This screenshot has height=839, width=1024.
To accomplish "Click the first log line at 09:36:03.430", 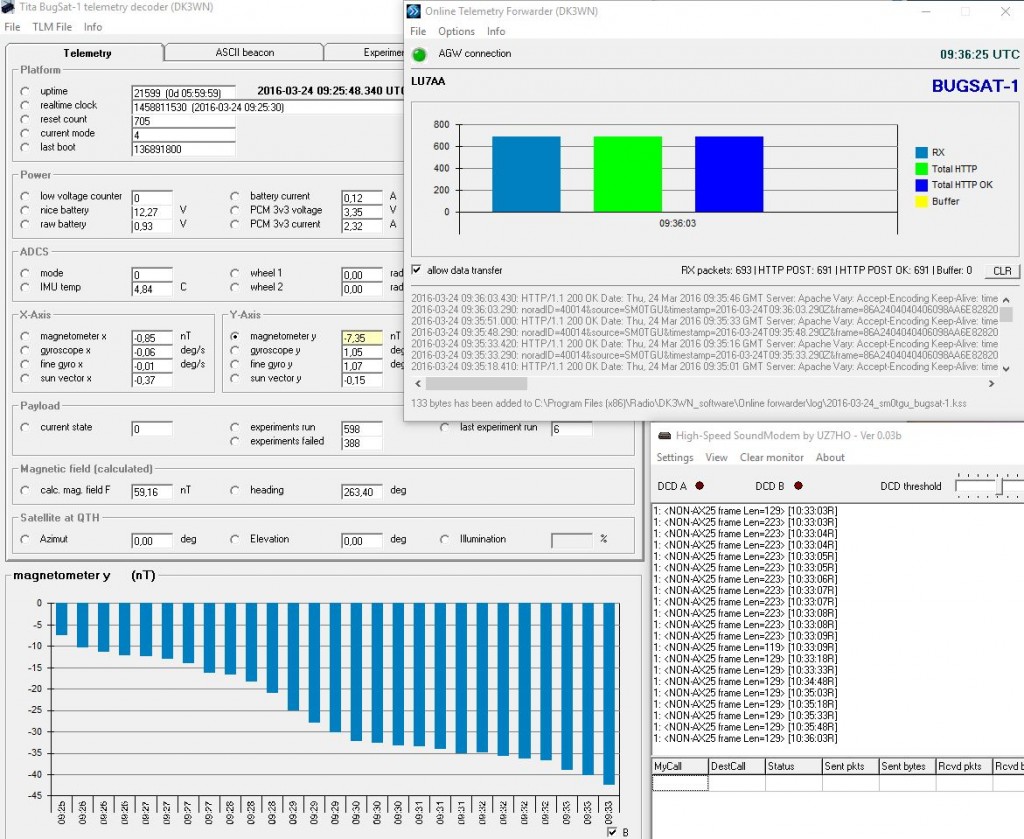I will 705,298.
